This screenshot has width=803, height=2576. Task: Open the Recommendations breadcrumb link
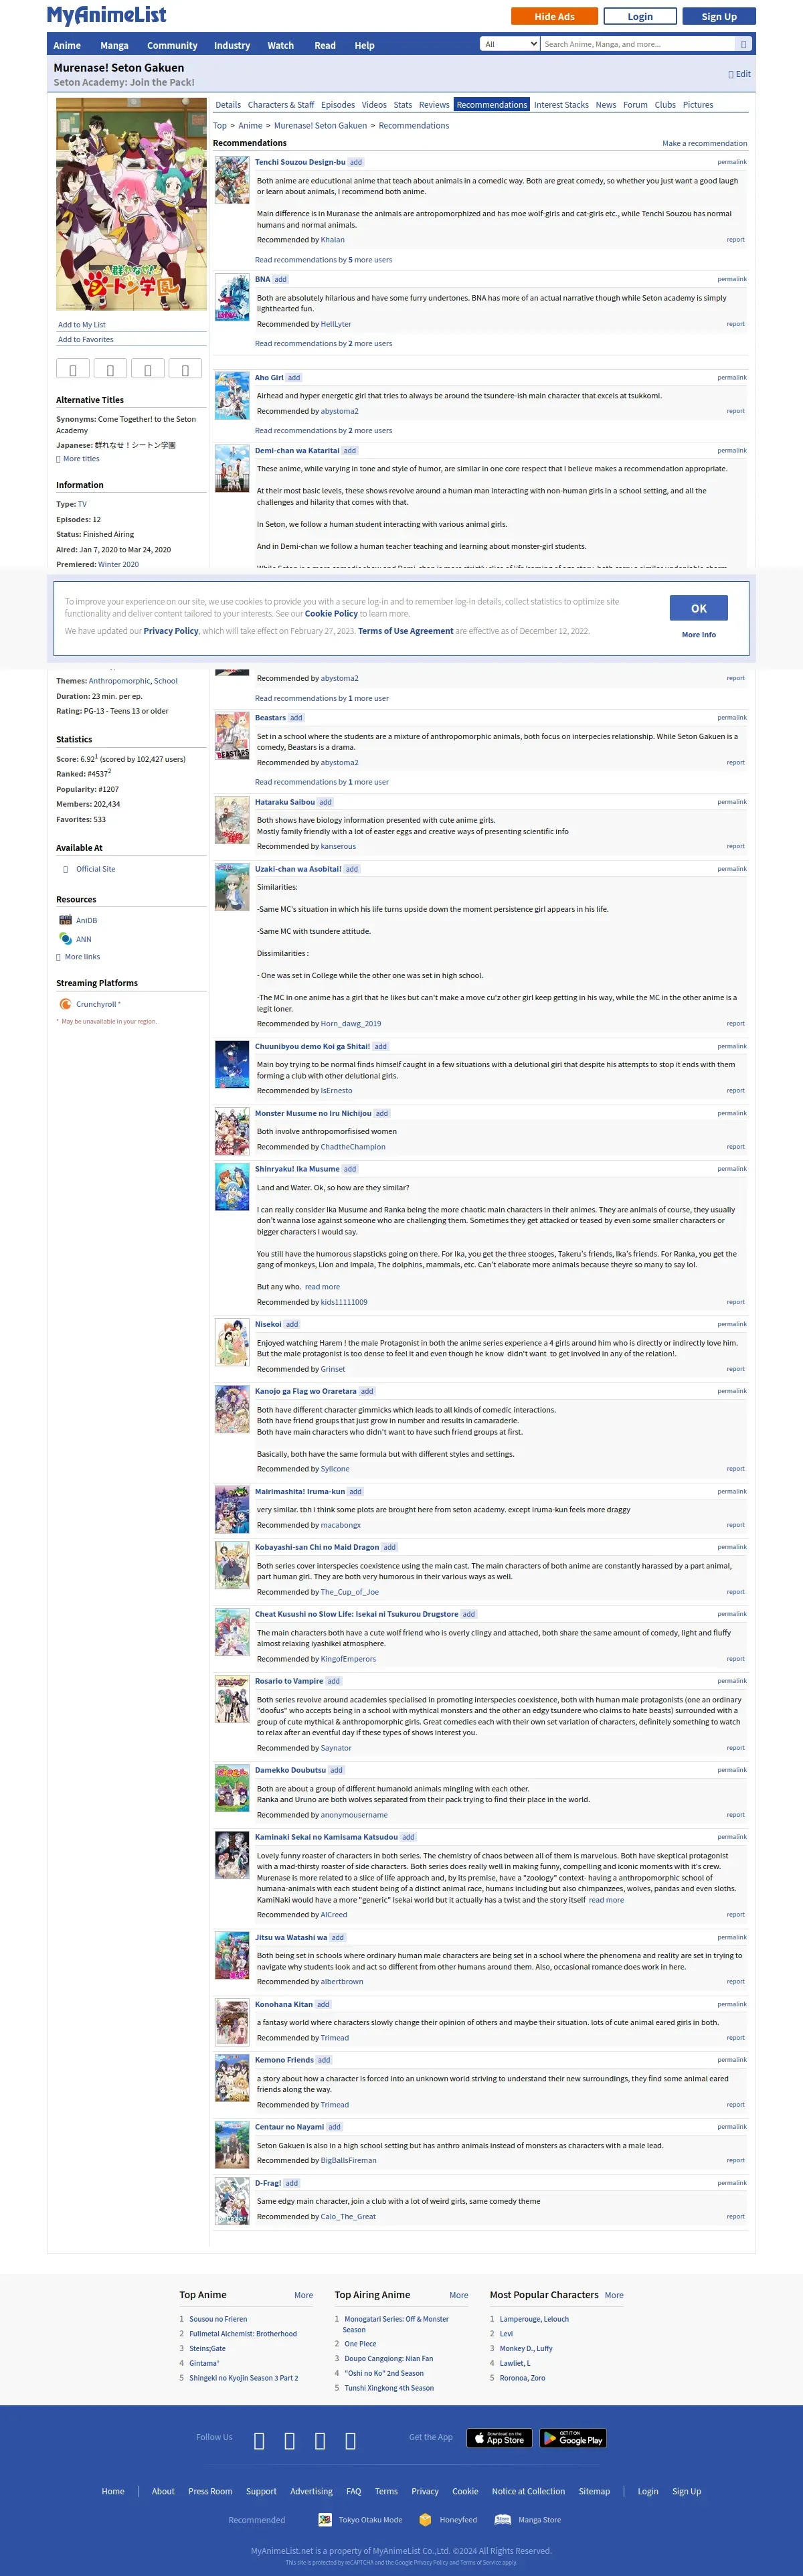pyautogui.click(x=414, y=126)
